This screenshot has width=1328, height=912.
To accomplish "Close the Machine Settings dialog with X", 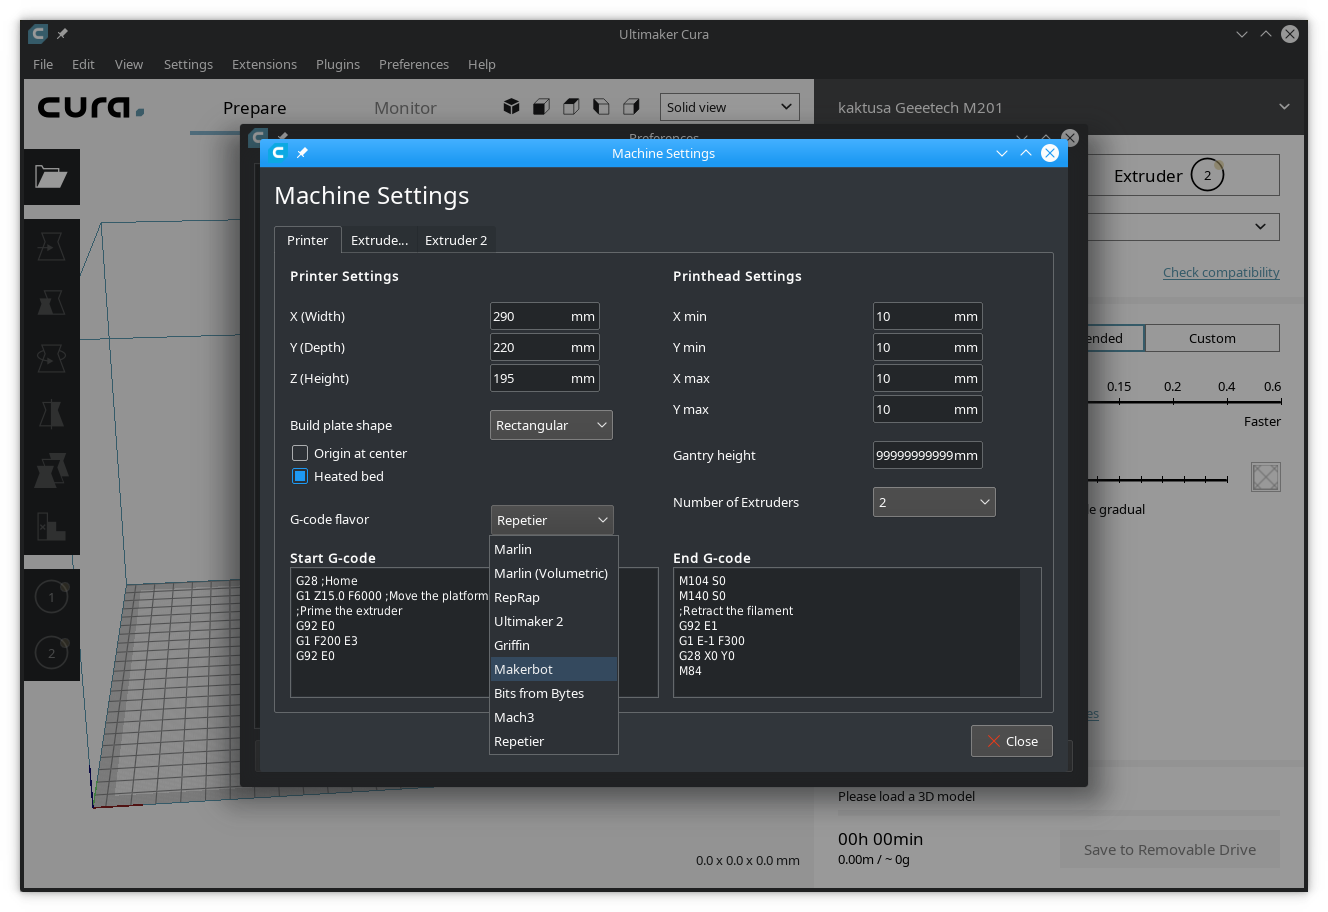I will 1050,153.
